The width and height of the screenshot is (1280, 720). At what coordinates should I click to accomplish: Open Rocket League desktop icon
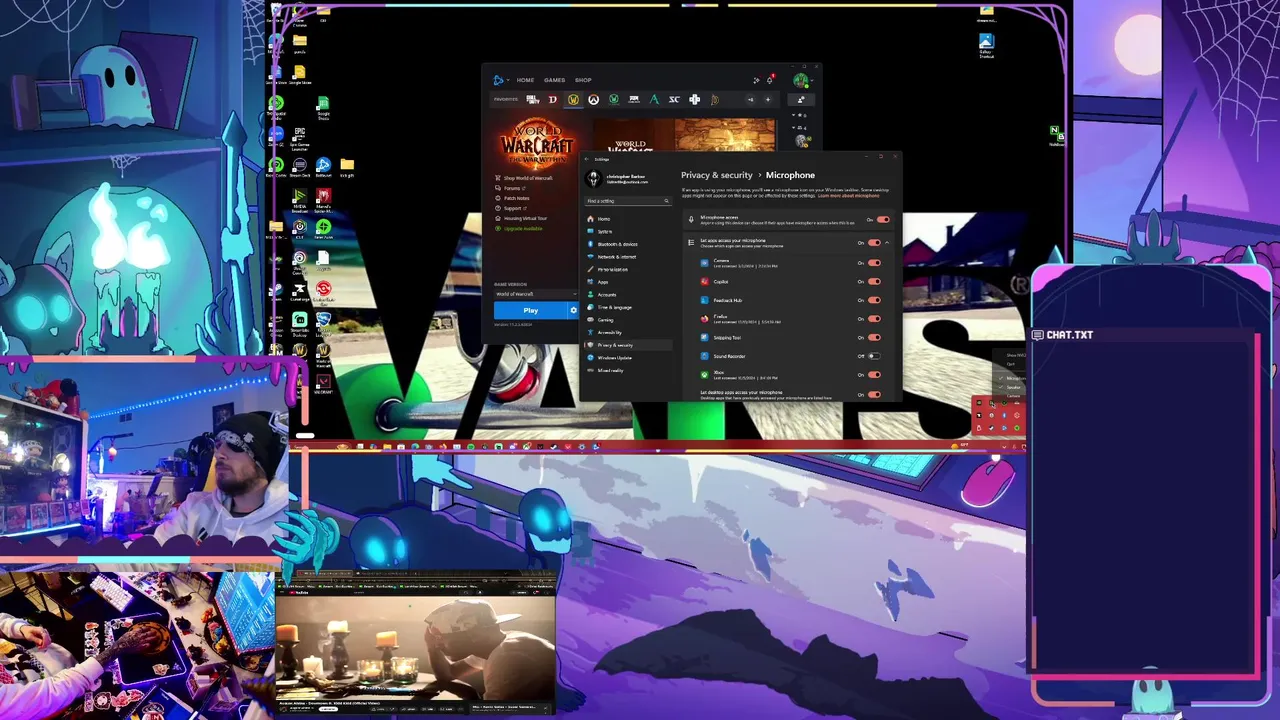pos(323,322)
